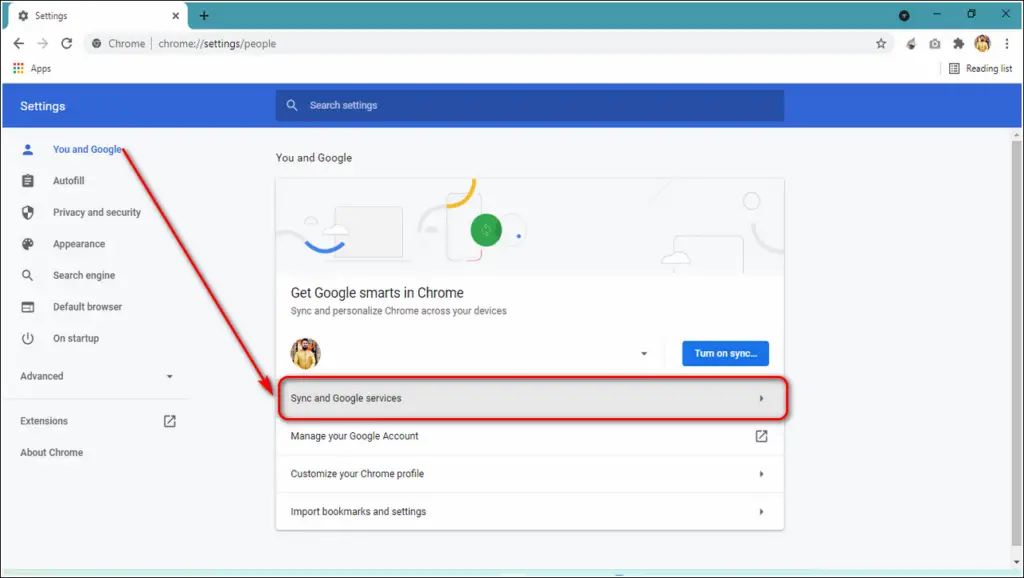Expand the account dropdown arrow beside avatar

click(644, 353)
